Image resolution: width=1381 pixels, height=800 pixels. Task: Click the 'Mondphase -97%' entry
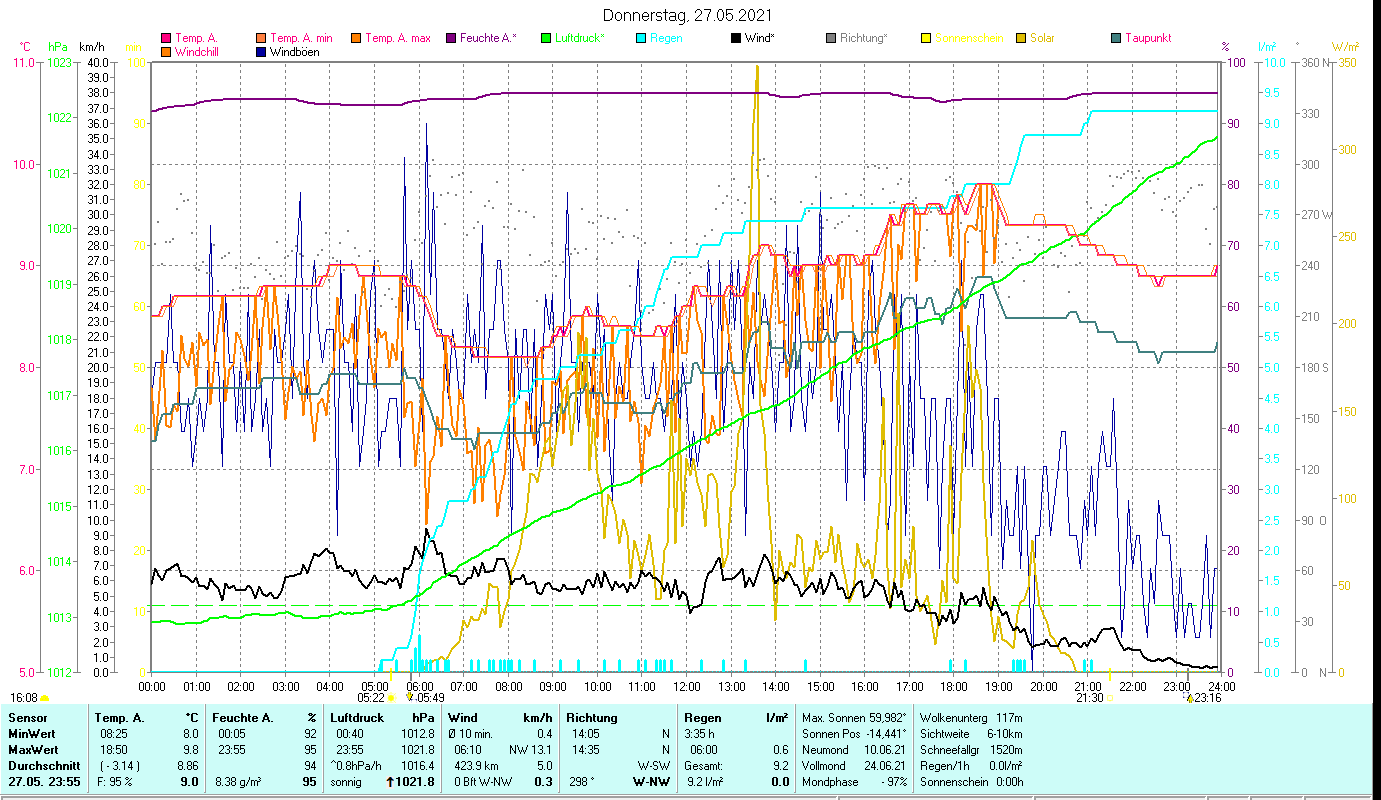854,782
